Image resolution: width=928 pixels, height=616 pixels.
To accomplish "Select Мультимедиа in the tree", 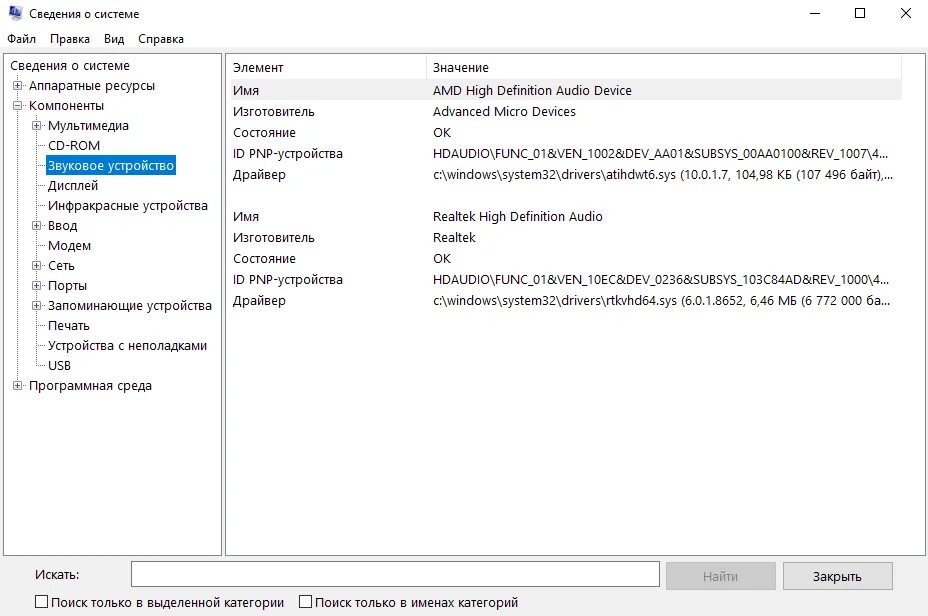I will coord(88,126).
